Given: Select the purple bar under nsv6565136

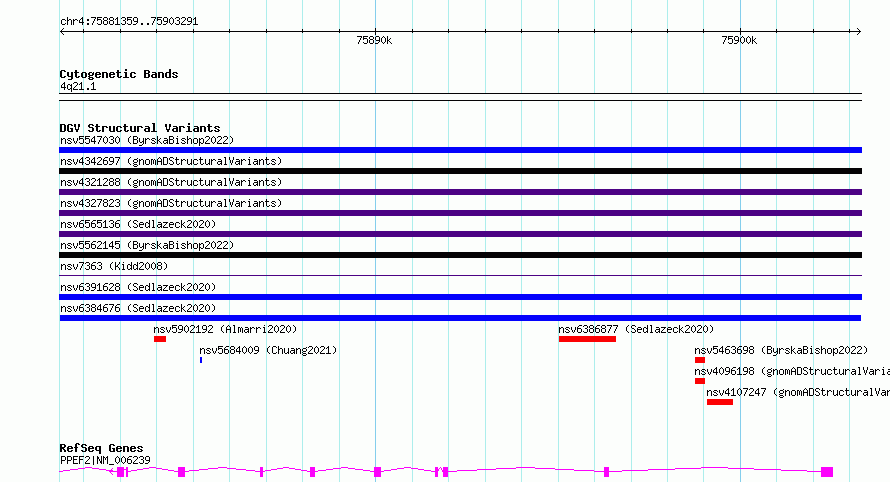Looking at the screenshot, I should point(460,234).
